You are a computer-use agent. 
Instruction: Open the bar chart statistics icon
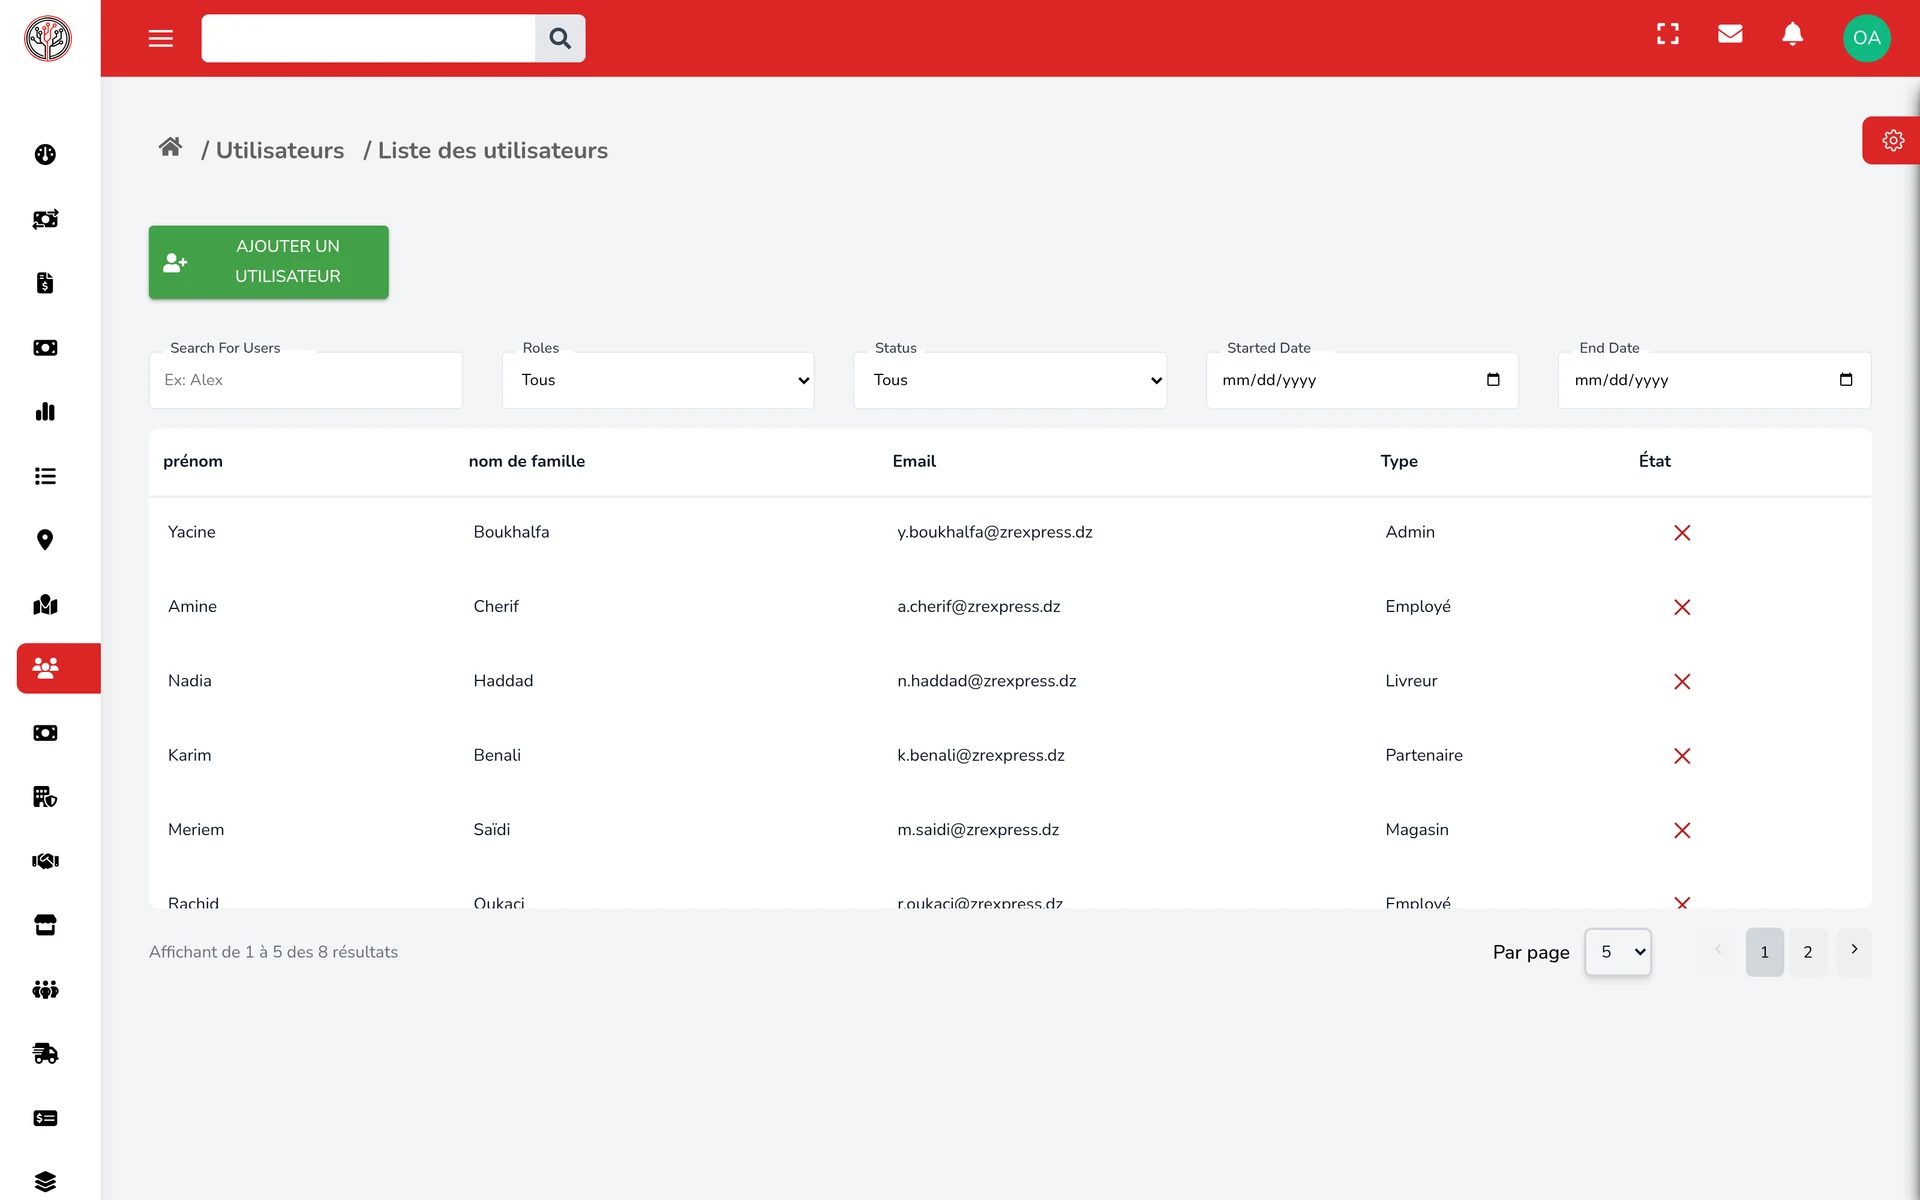[x=45, y=411]
